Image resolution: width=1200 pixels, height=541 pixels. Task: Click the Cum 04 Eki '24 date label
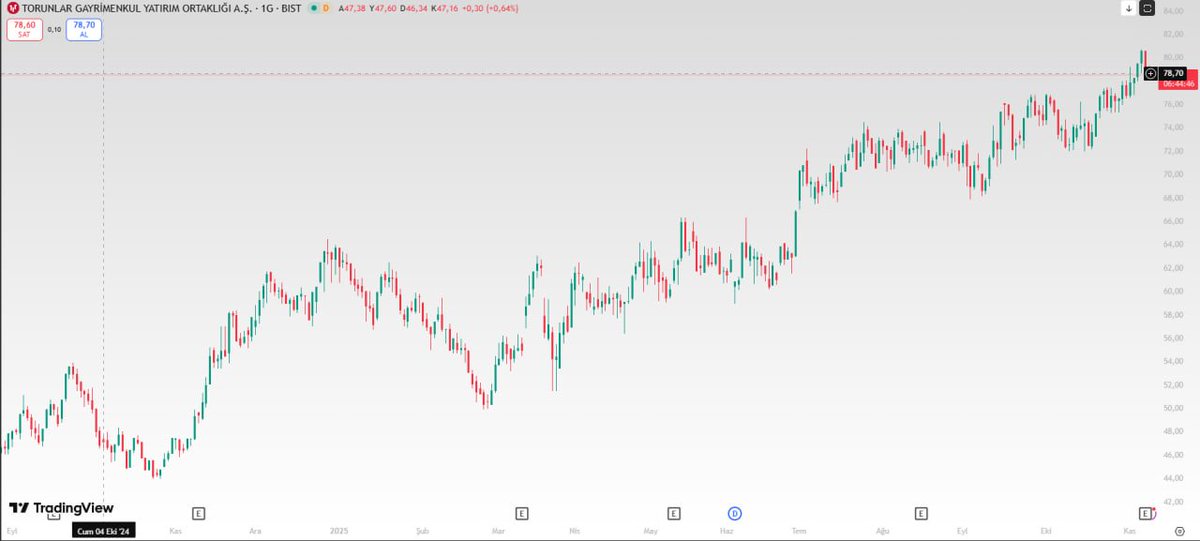click(104, 532)
